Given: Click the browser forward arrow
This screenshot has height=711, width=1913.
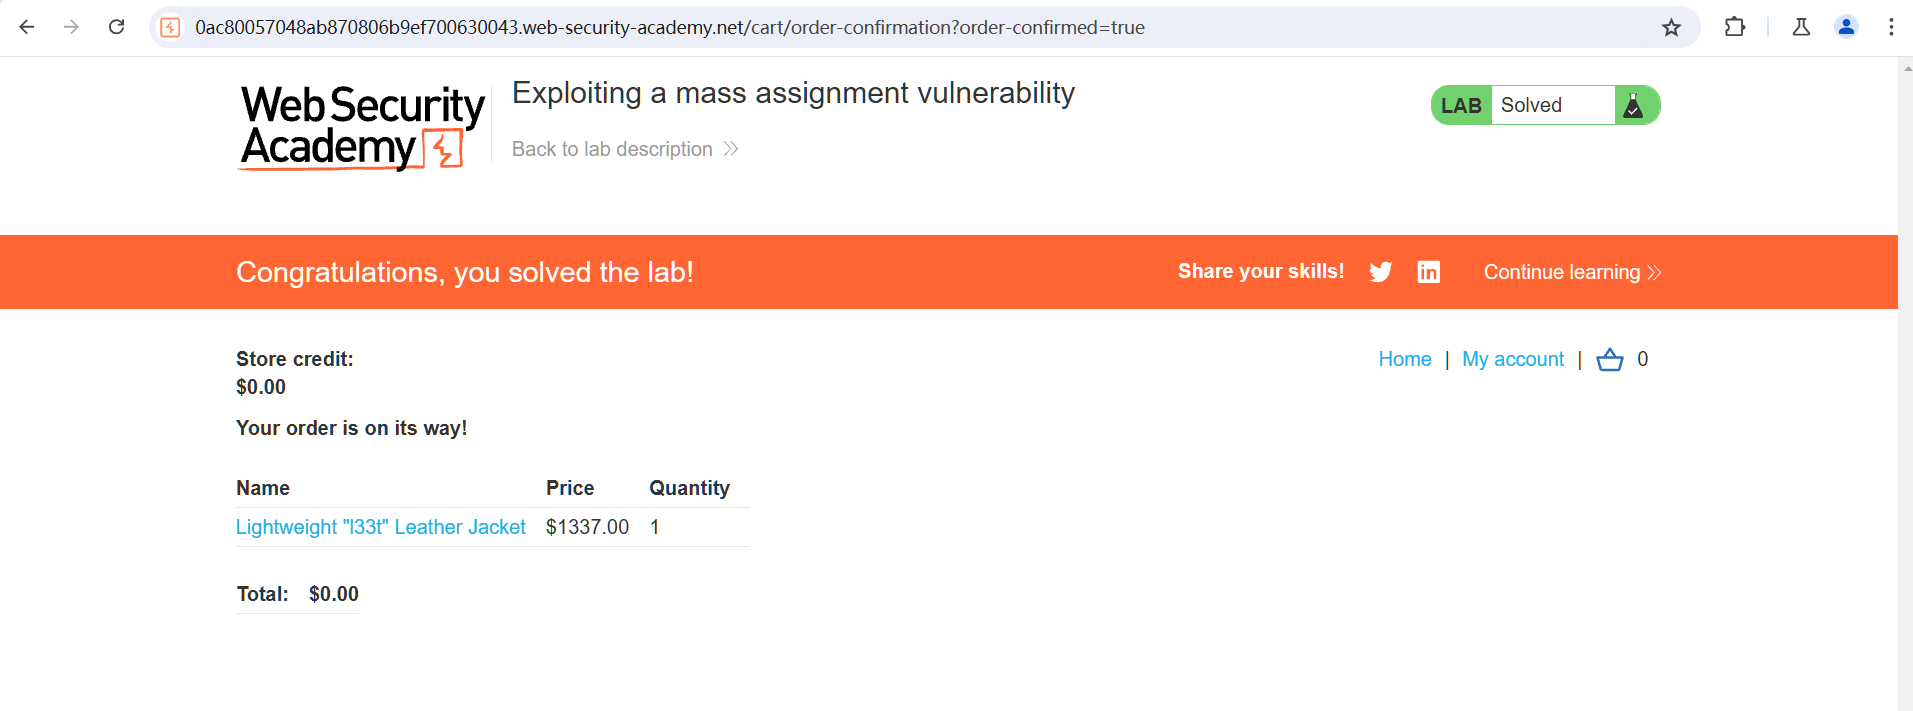Looking at the screenshot, I should coord(71,27).
